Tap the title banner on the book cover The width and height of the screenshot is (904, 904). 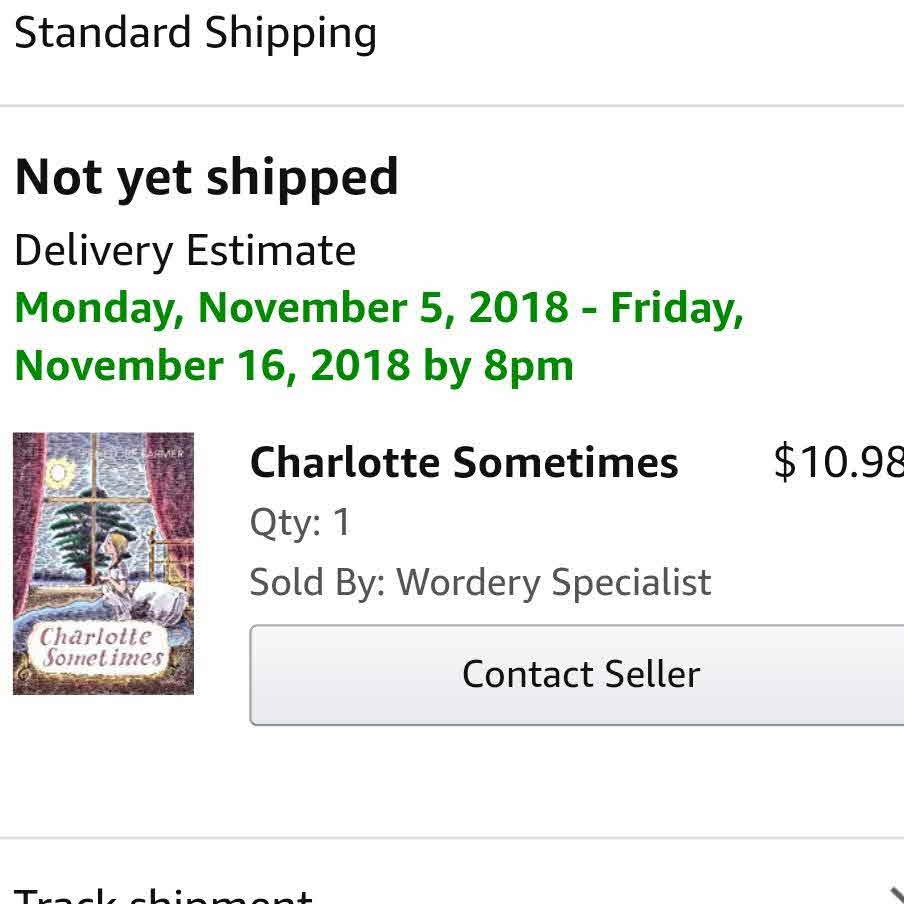[x=100, y=647]
